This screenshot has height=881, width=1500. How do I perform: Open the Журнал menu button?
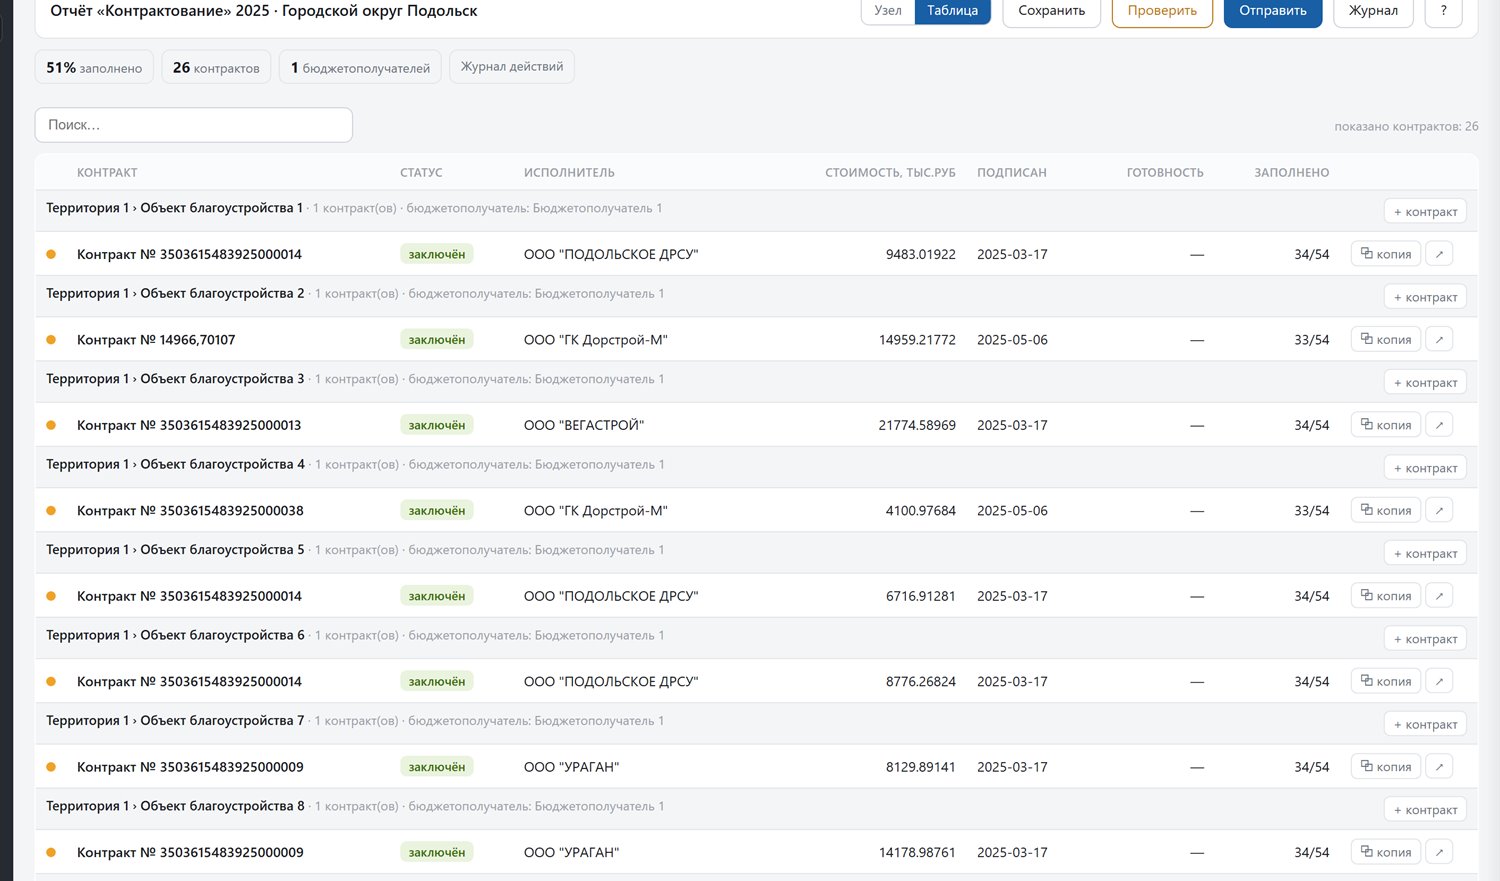click(1373, 11)
